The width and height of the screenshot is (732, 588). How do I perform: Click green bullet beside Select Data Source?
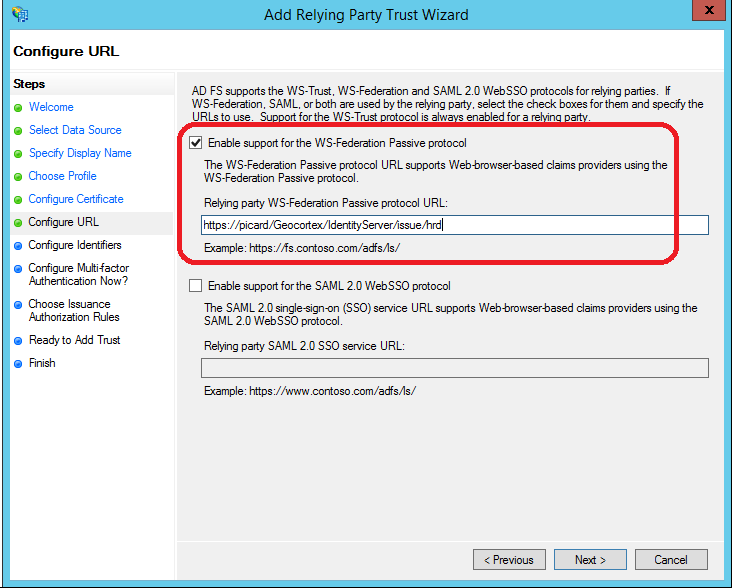click(x=18, y=131)
